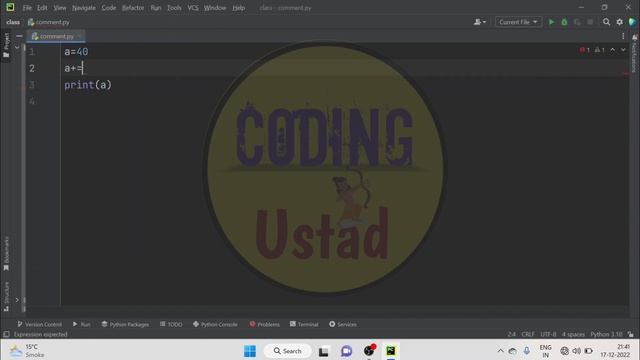Open the Services tool window
The width and height of the screenshot is (640, 360).
click(343, 324)
